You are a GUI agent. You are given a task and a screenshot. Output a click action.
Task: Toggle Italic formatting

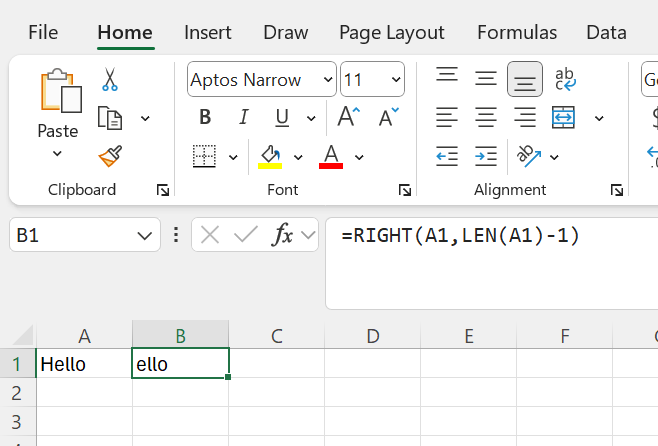(243, 117)
